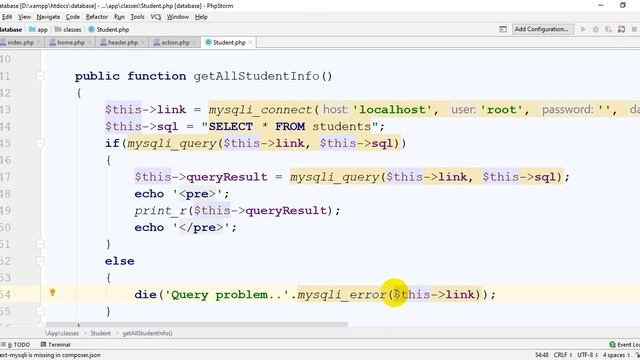Click Student.php in the navigation bar
This screenshot has height=360, width=640.
(x=109, y=29)
